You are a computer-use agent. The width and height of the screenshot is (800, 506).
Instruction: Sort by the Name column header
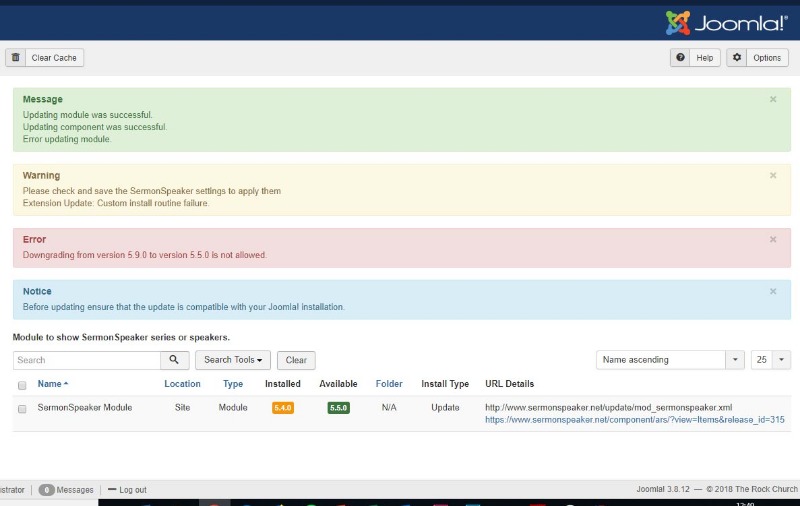53,384
